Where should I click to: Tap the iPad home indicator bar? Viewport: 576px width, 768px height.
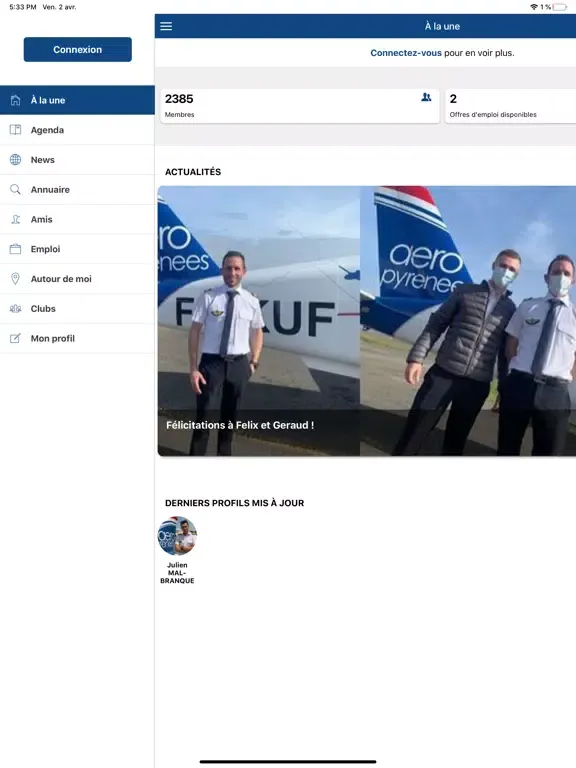(x=288, y=762)
